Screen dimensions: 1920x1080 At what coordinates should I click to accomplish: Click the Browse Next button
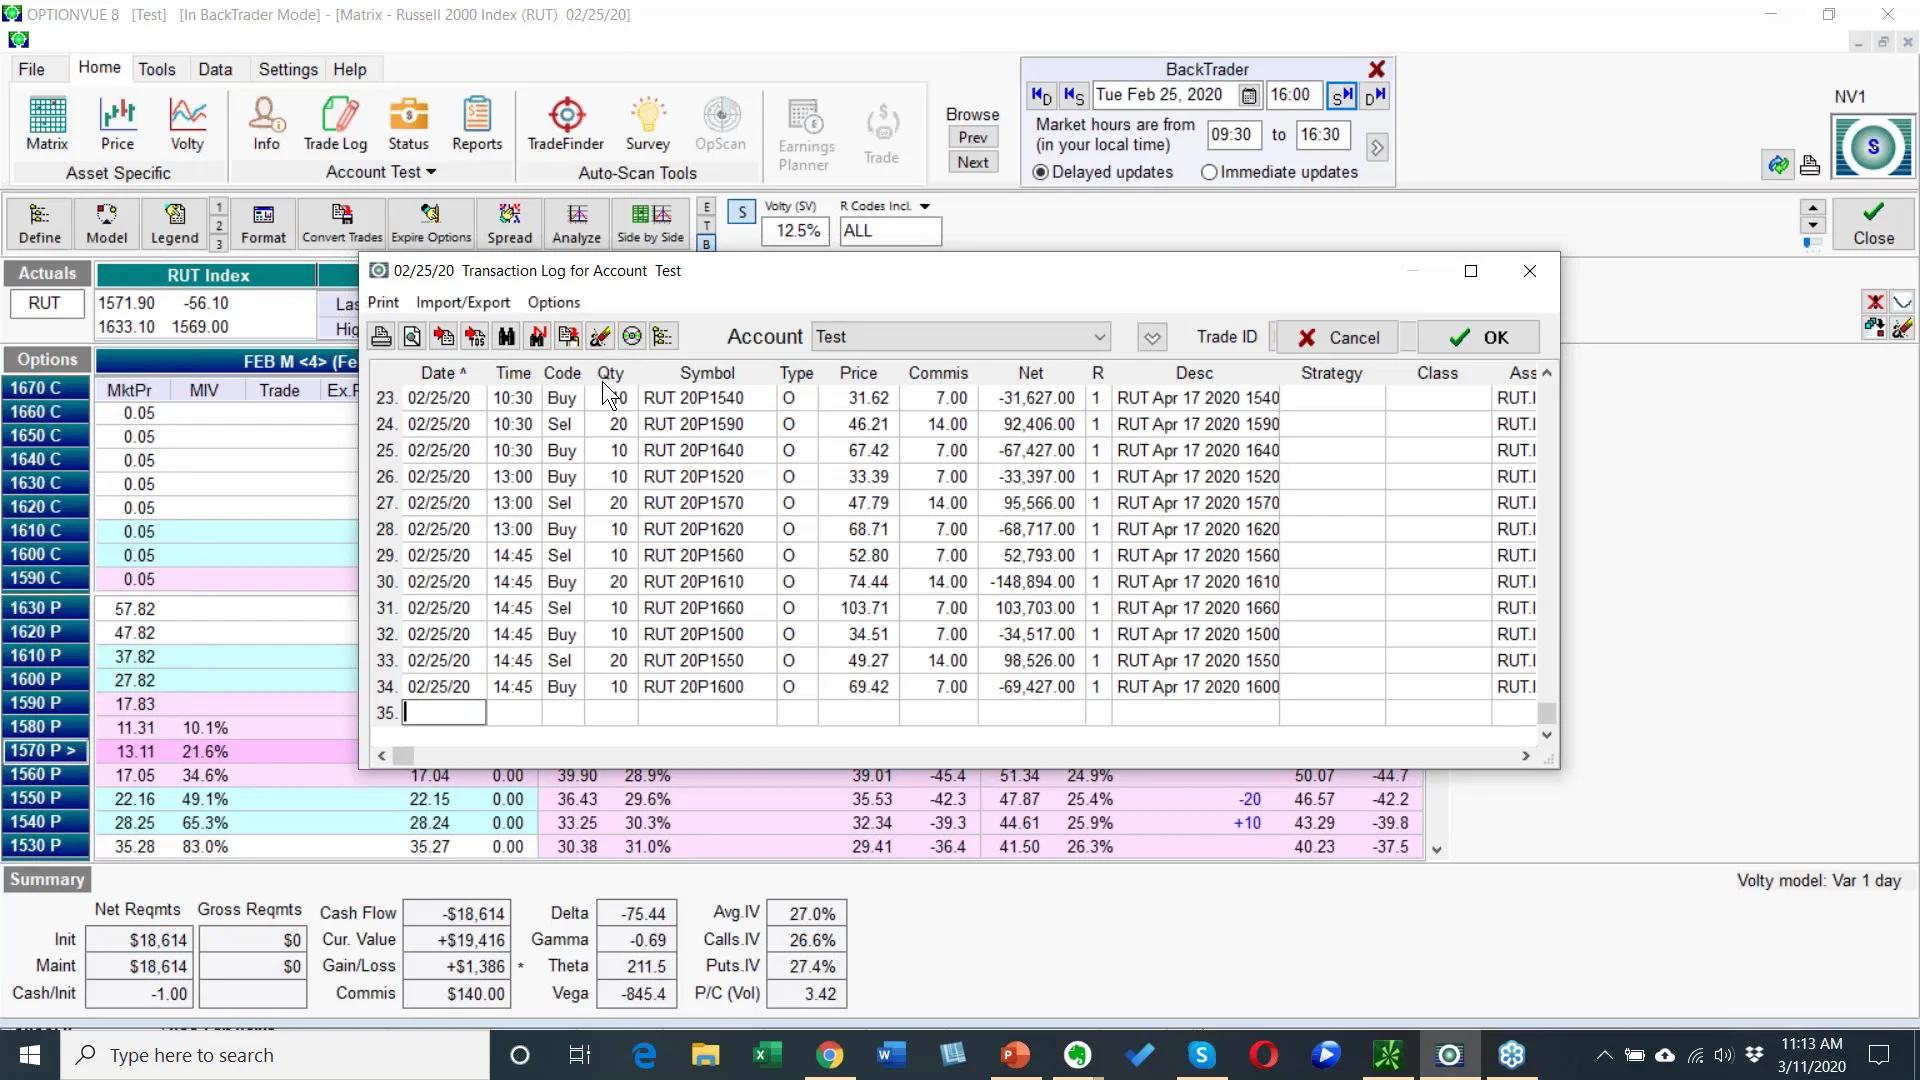[x=973, y=163]
